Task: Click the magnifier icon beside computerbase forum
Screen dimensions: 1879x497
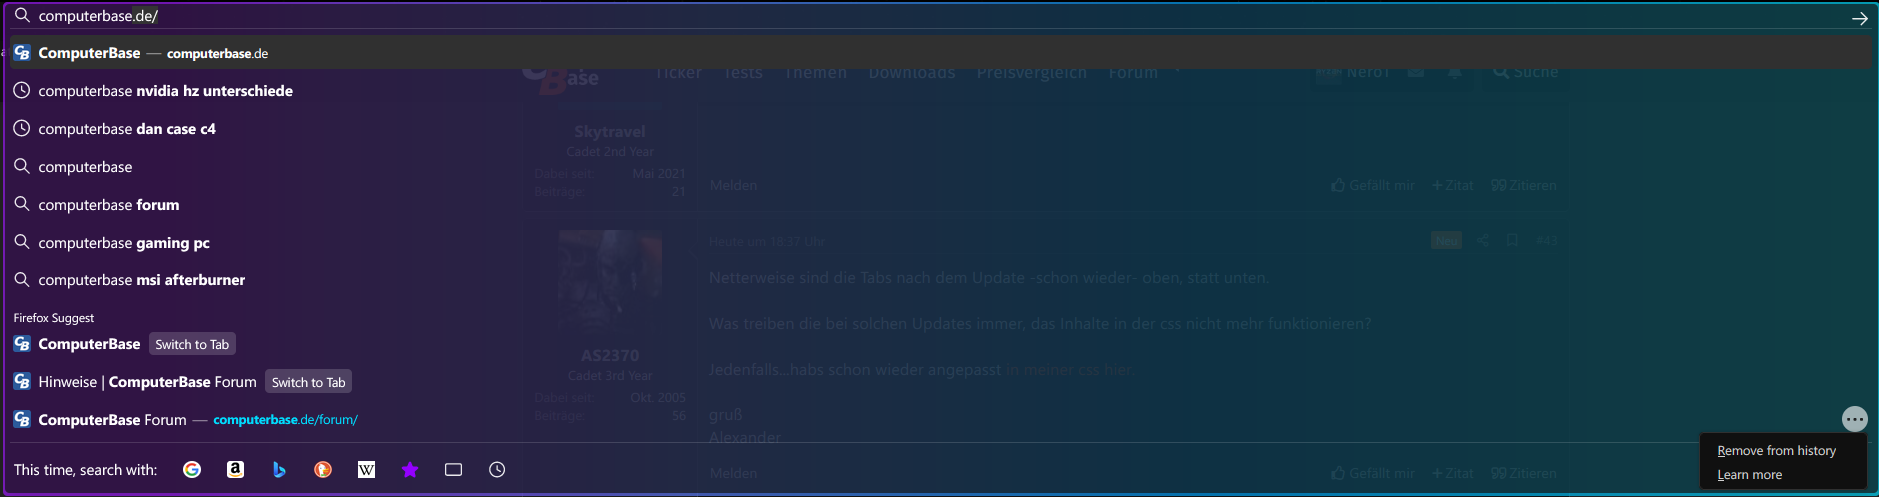Action: [21, 204]
